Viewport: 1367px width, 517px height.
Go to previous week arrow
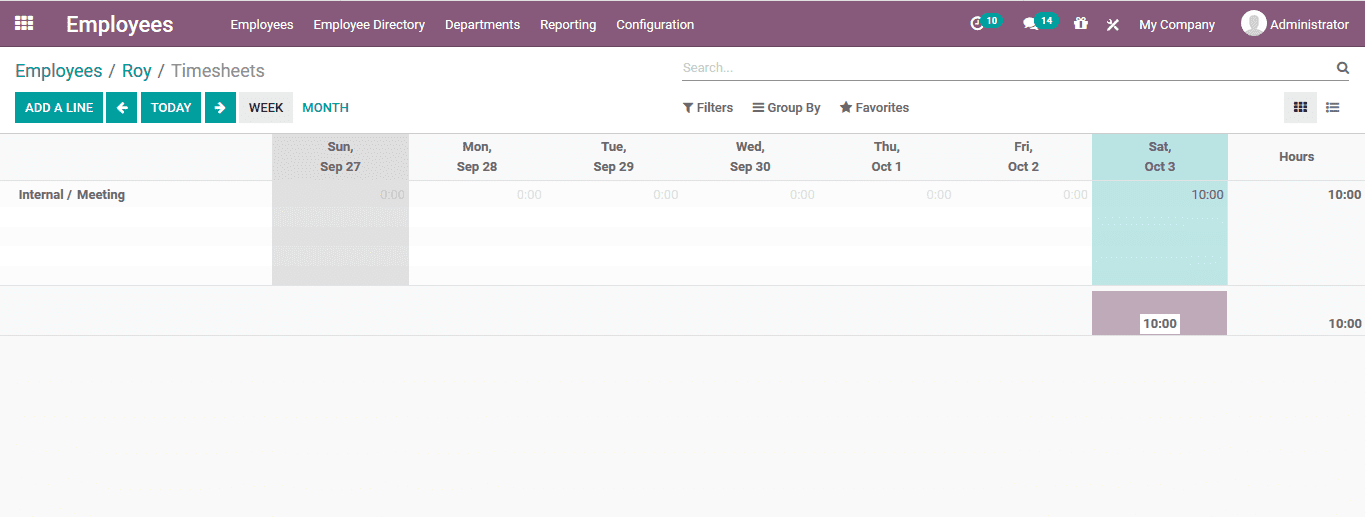coord(121,108)
